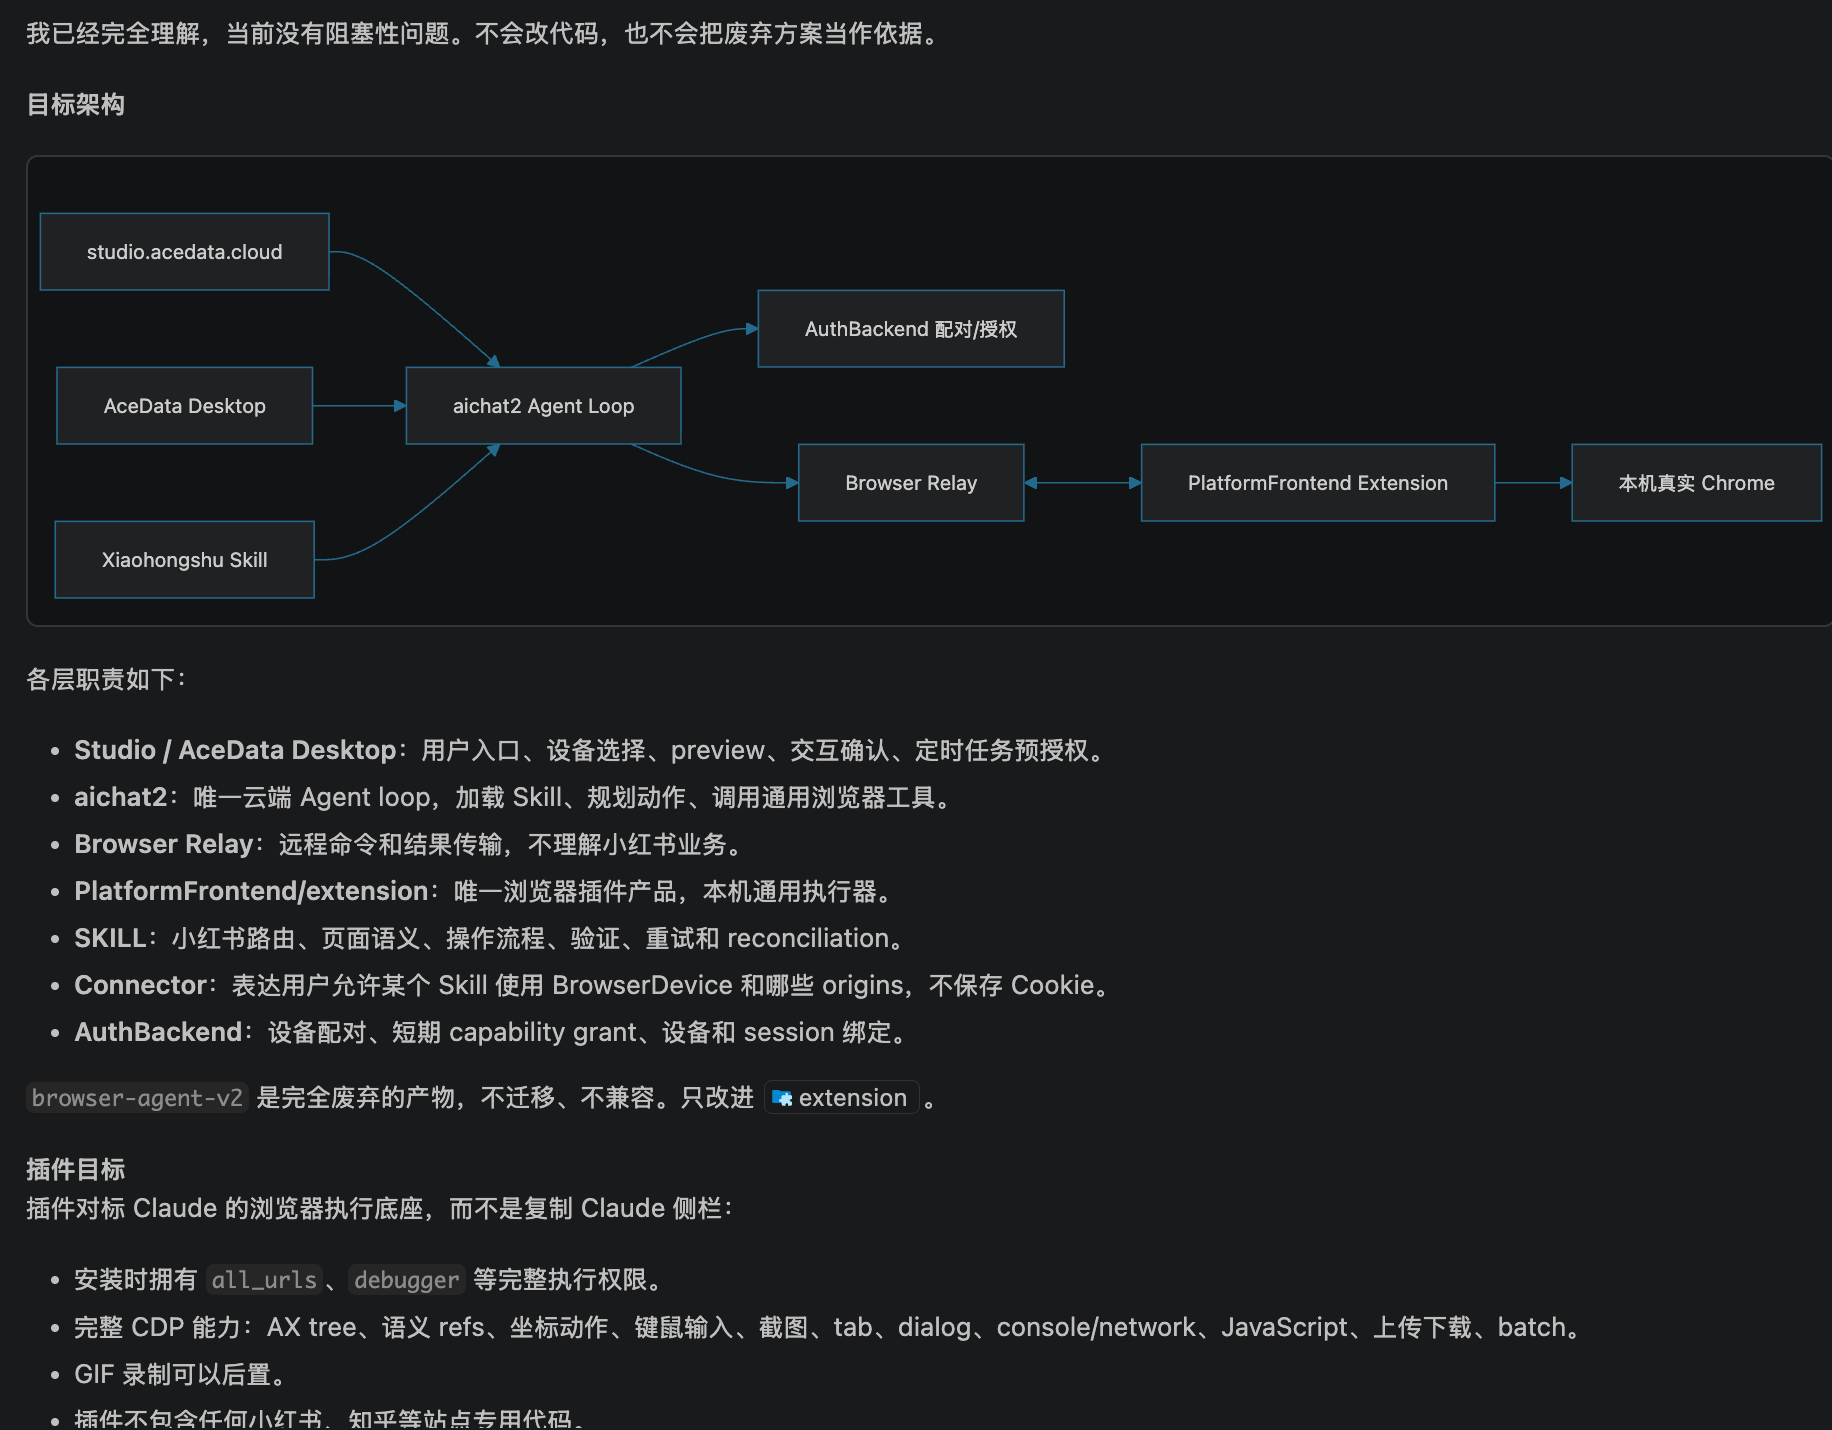Click the extension folder icon chip
The image size is (1832, 1430).
782,1098
